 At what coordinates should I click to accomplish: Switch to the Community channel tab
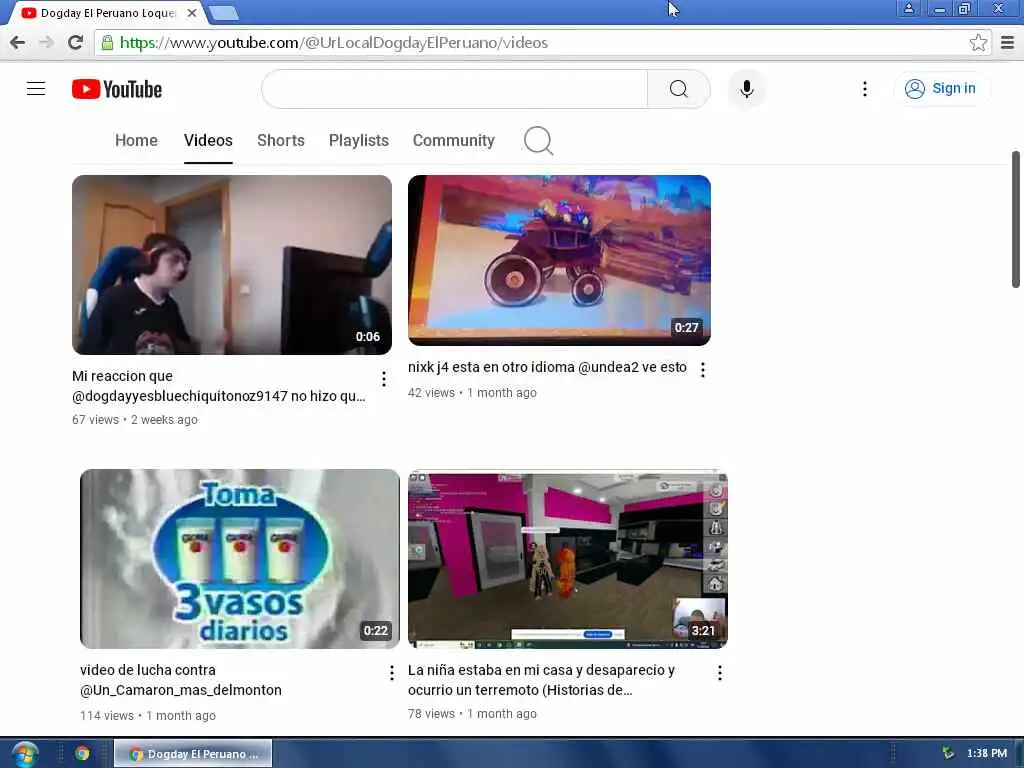pyautogui.click(x=453, y=140)
